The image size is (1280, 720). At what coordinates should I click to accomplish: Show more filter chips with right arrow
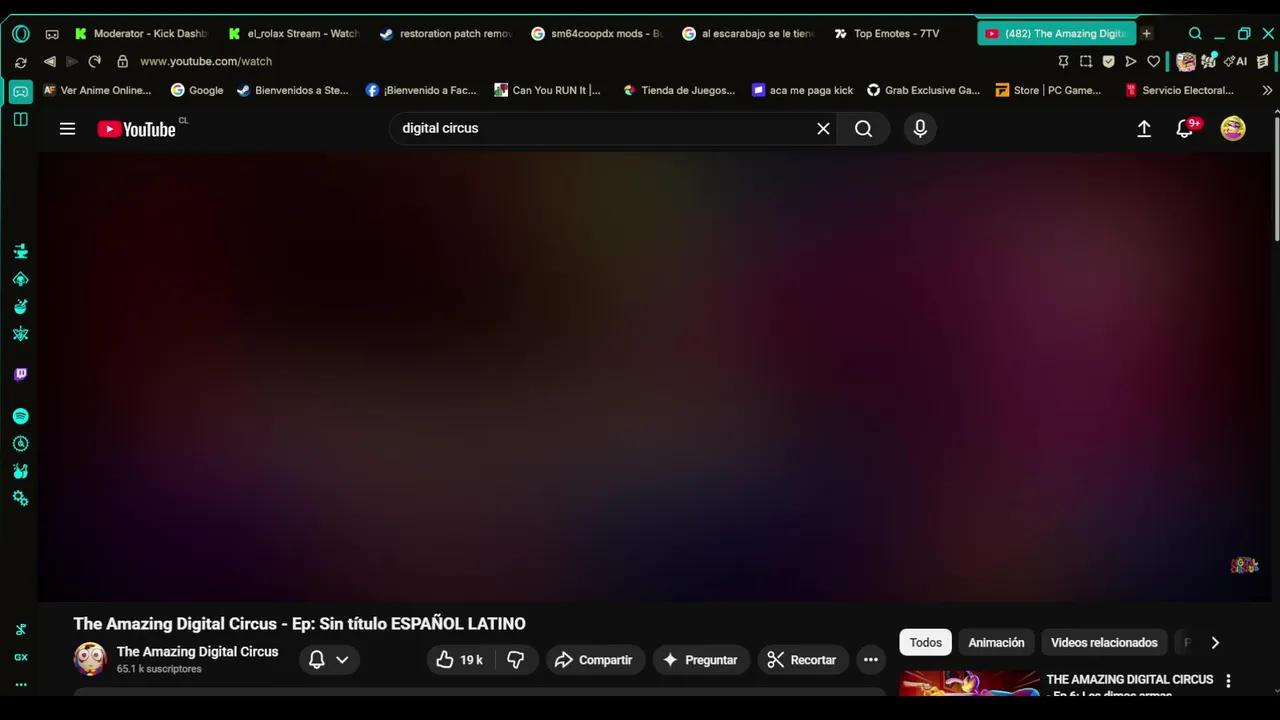click(1215, 643)
